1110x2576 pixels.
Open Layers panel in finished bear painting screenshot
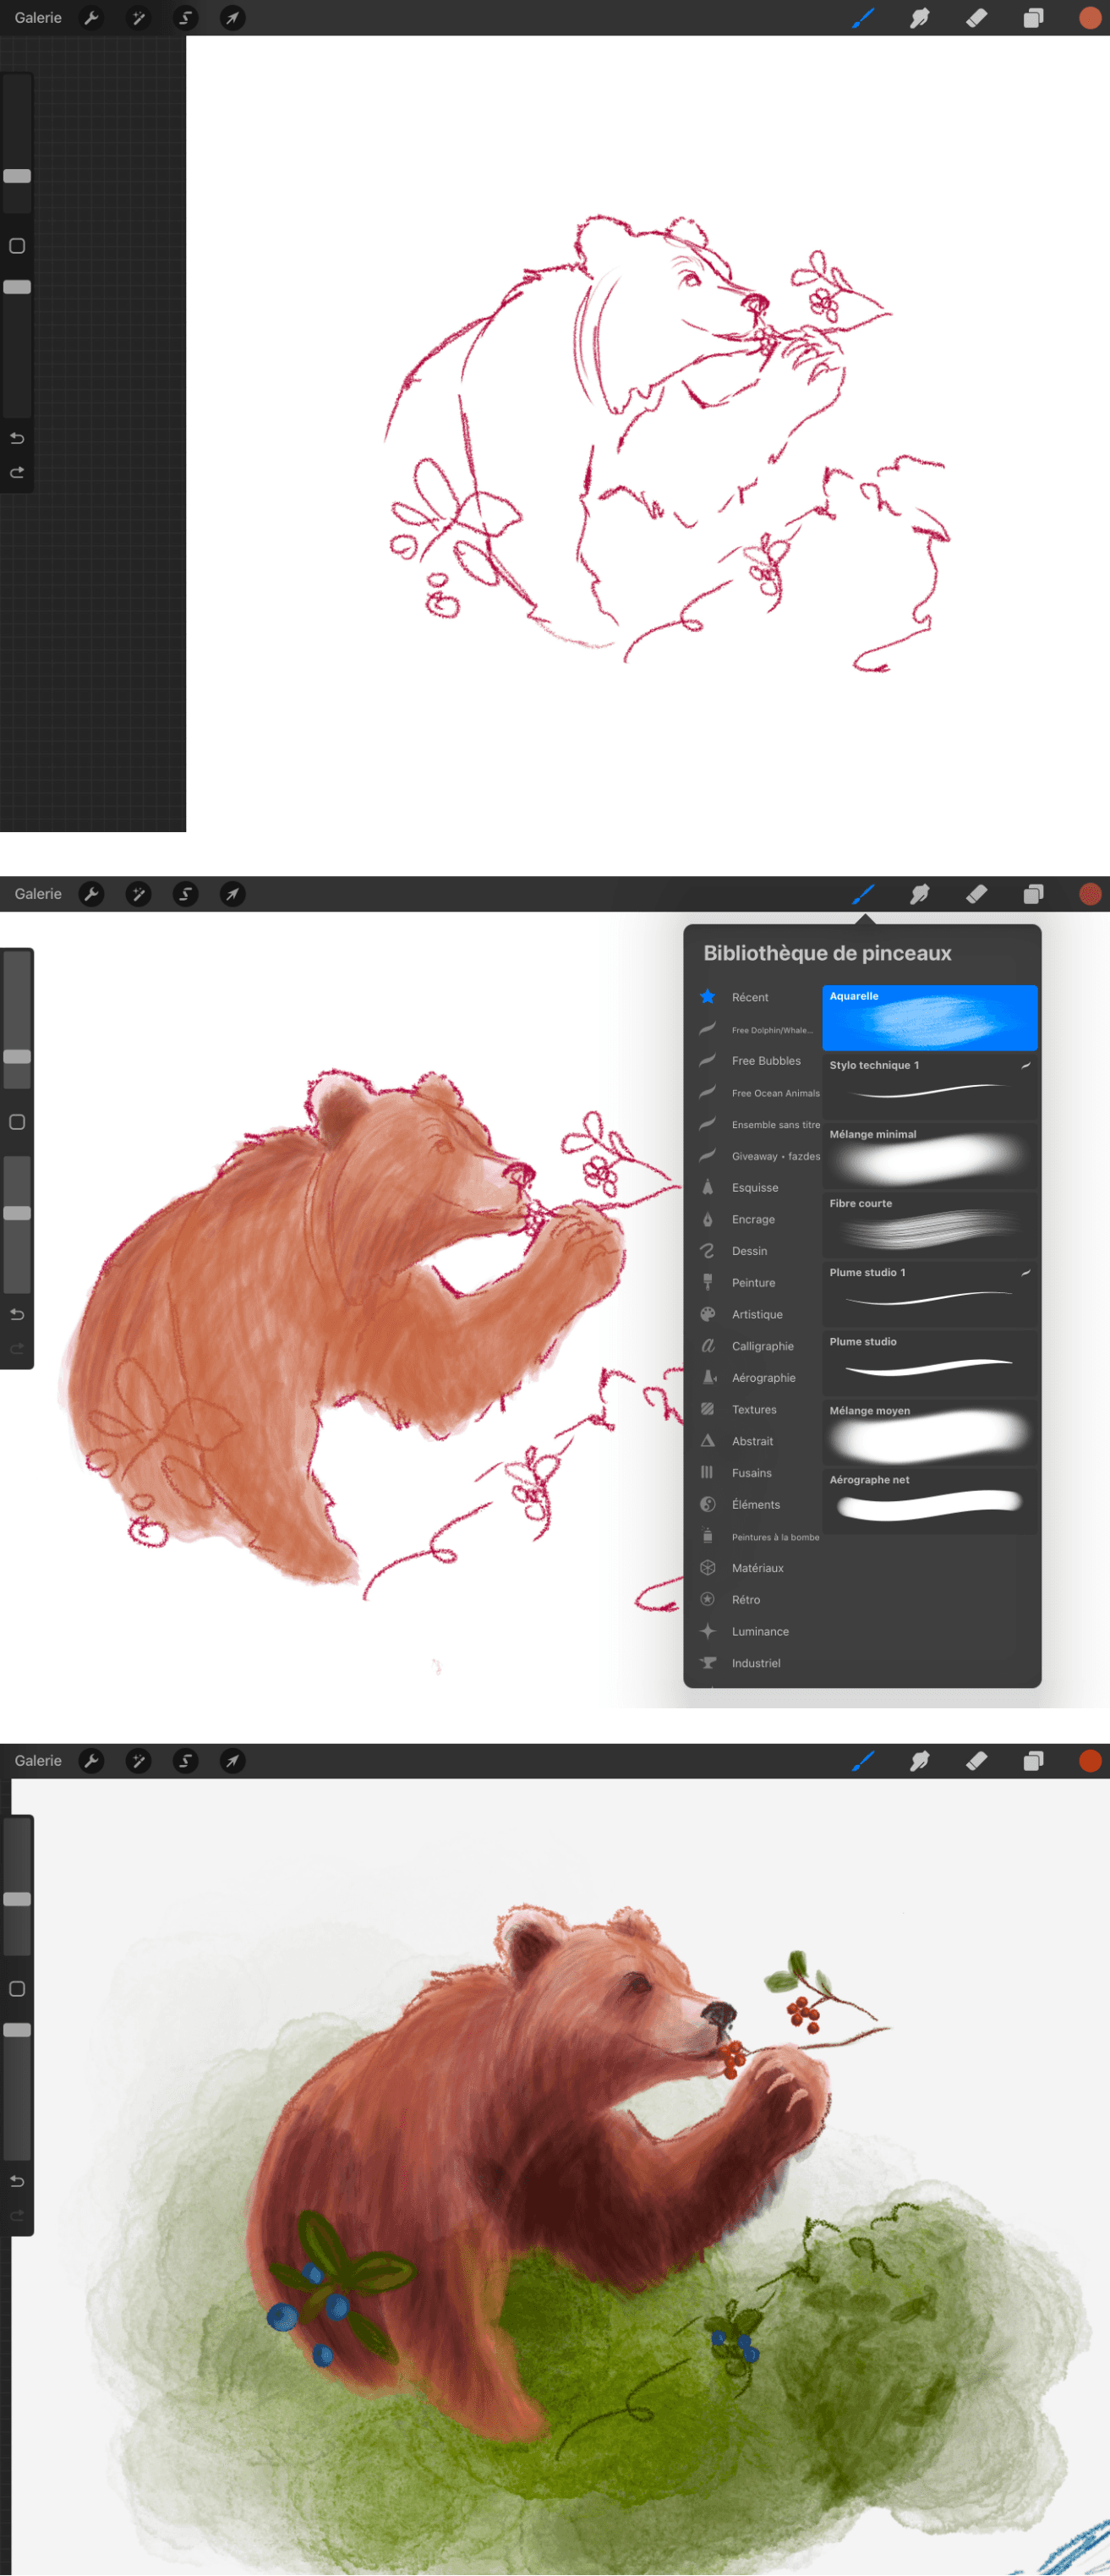click(x=1033, y=1761)
